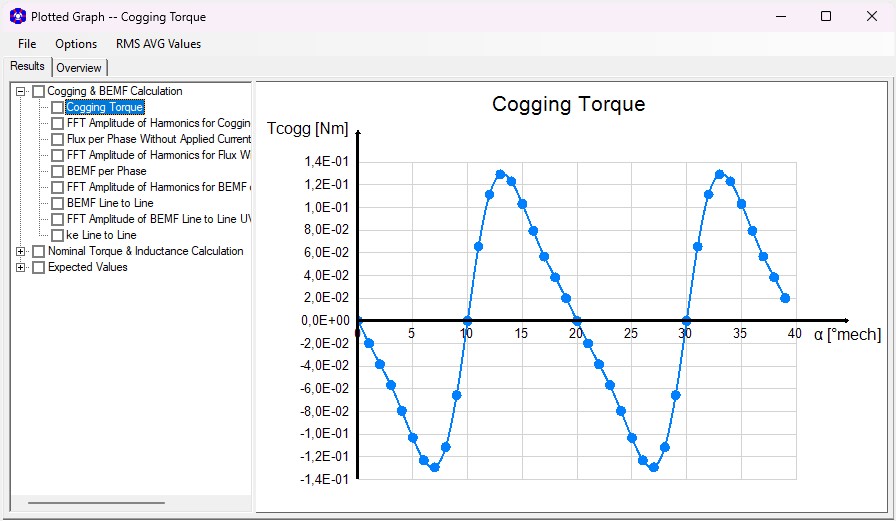Check the Cogging & BEMF Calculation checkbox
Image resolution: width=896 pixels, height=521 pixels.
pyautogui.click(x=38, y=91)
